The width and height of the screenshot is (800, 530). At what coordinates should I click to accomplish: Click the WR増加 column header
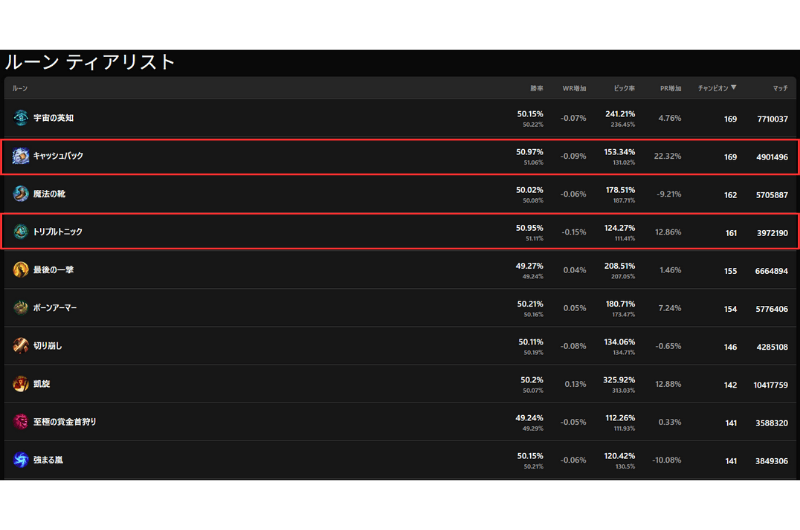[574, 88]
